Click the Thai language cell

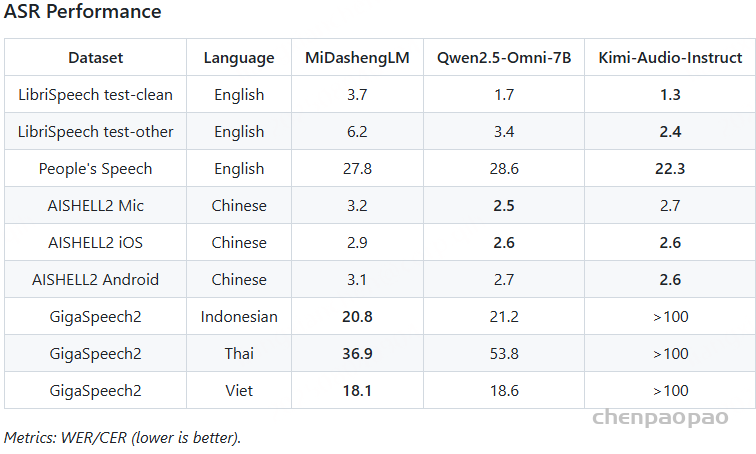[x=239, y=354]
